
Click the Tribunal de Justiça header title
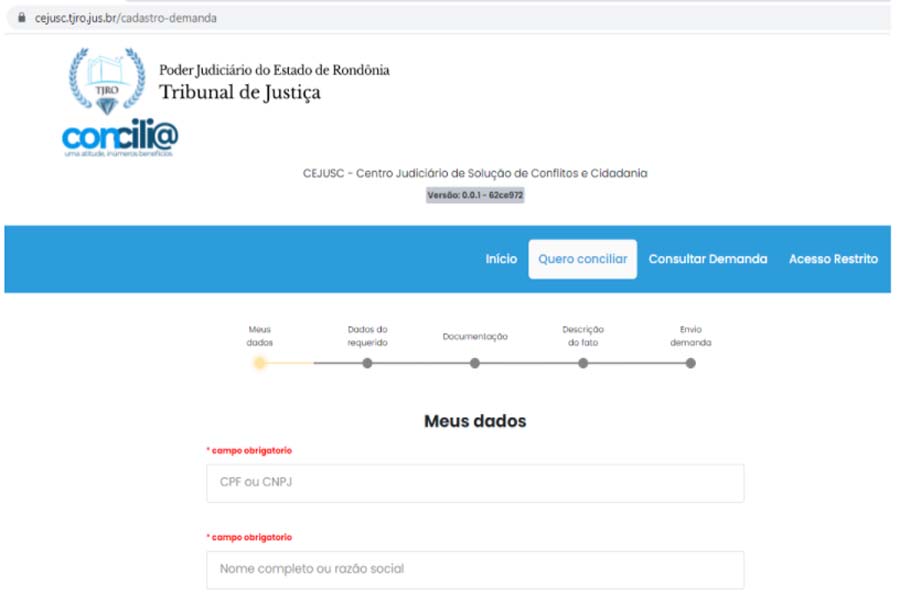pos(240,93)
